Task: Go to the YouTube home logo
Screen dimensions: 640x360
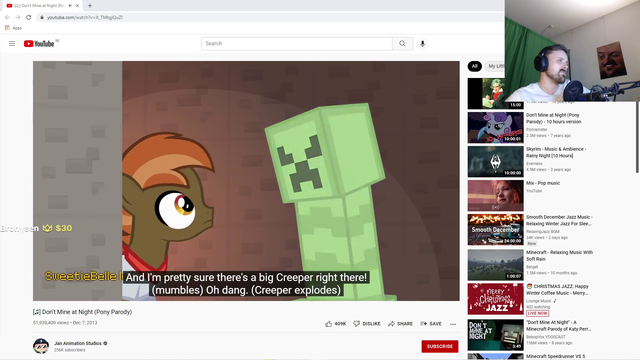Action: tap(39, 44)
